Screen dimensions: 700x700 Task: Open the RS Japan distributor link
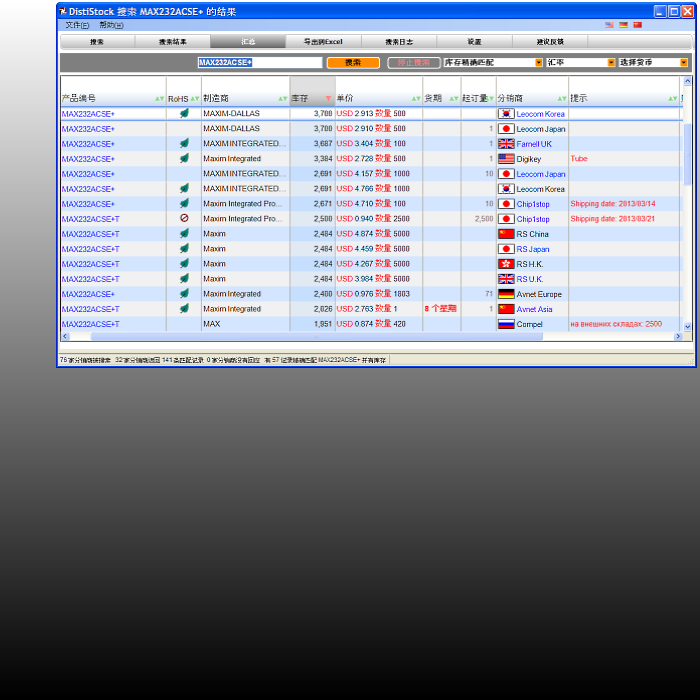[533, 249]
